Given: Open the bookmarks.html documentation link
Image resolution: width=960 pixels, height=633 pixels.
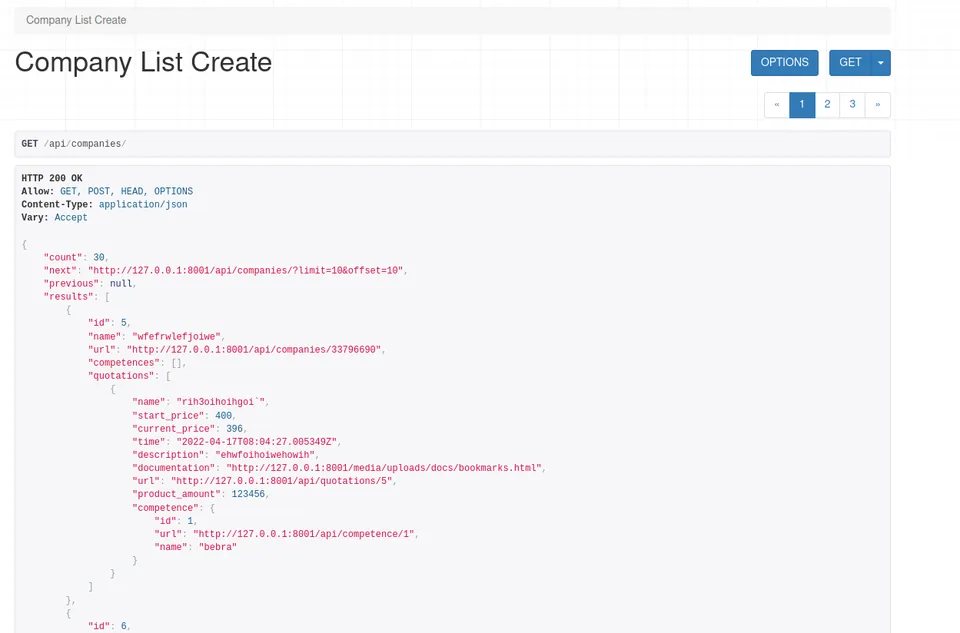Looking at the screenshot, I should pos(384,468).
